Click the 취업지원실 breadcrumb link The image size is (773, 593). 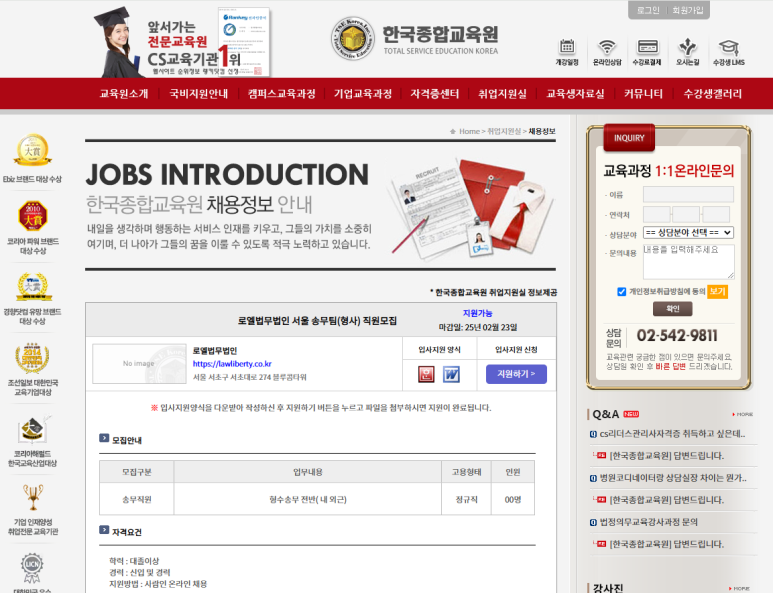click(504, 131)
